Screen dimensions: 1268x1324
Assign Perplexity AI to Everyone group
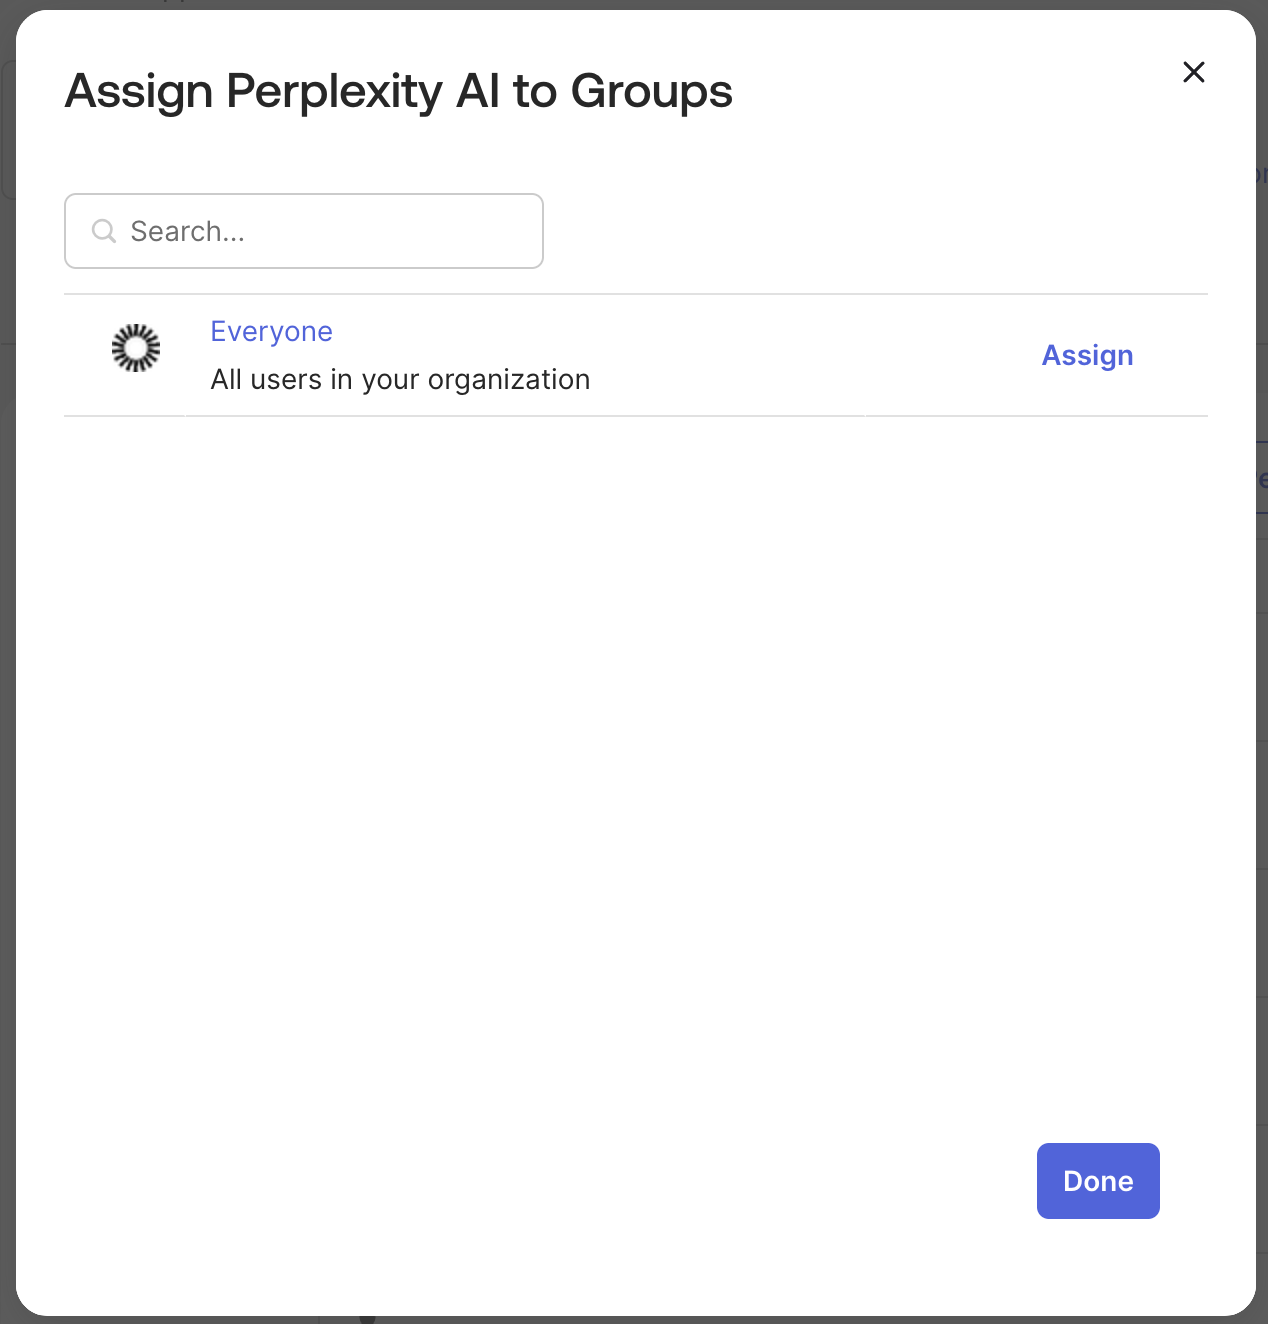coord(1087,355)
